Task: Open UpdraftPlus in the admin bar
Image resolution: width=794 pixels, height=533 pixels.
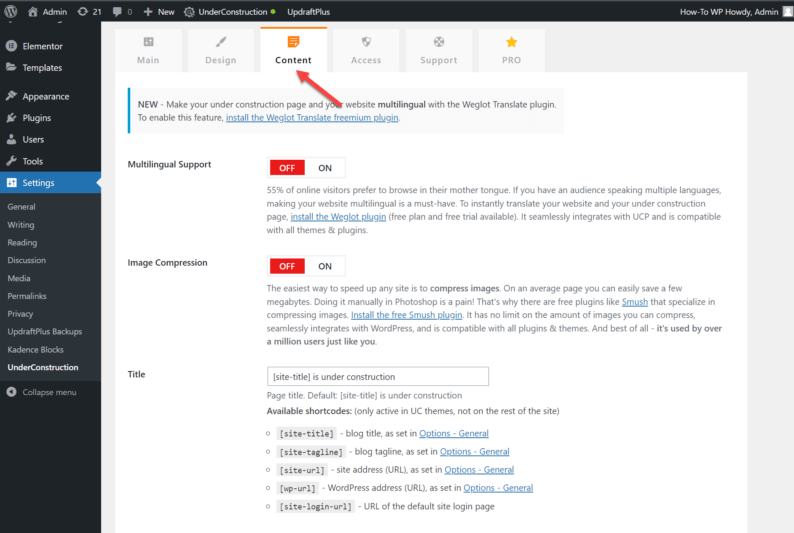Action: [x=308, y=12]
